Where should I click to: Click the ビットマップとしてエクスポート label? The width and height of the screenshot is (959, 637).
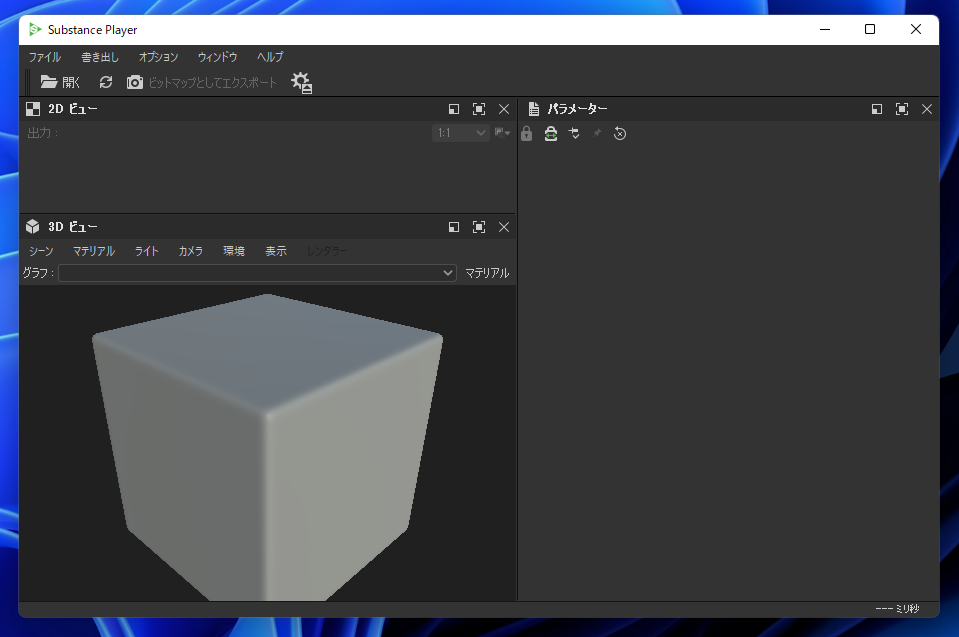(x=212, y=83)
